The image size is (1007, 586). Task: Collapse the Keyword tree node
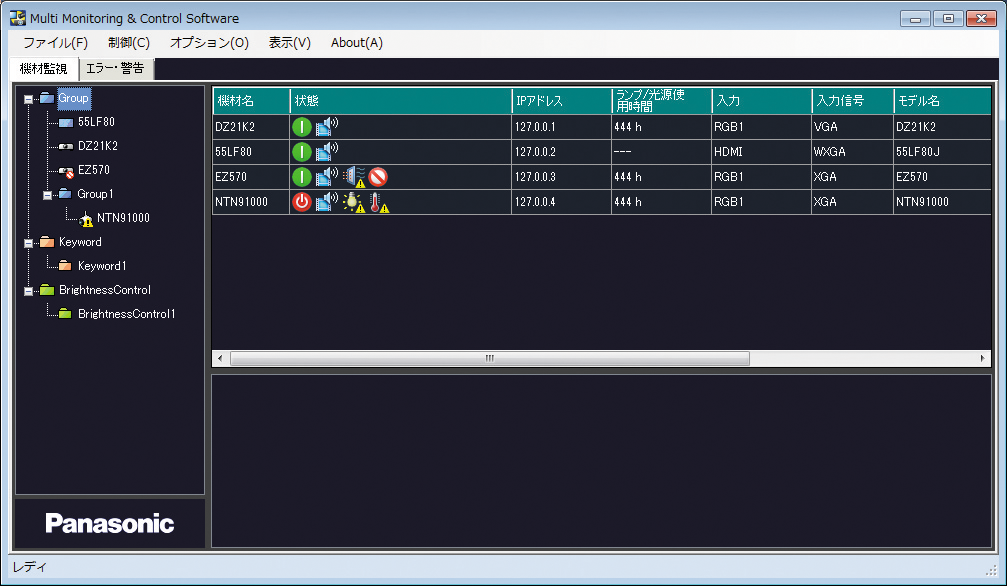tap(28, 244)
